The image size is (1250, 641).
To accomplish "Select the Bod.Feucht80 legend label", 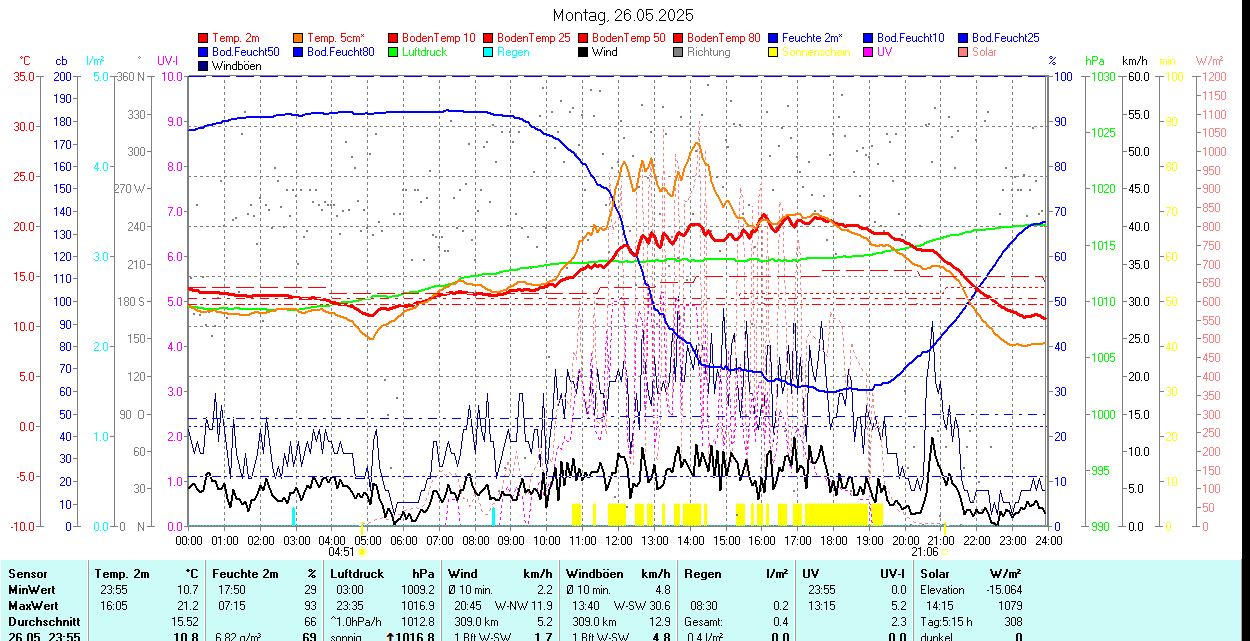I will point(340,52).
